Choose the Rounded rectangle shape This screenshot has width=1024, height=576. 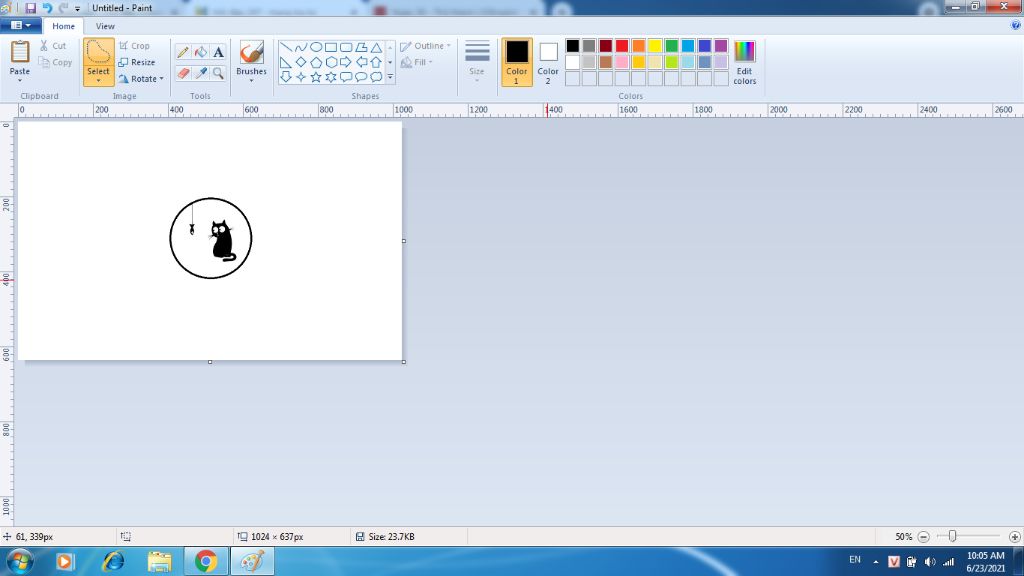coord(346,47)
